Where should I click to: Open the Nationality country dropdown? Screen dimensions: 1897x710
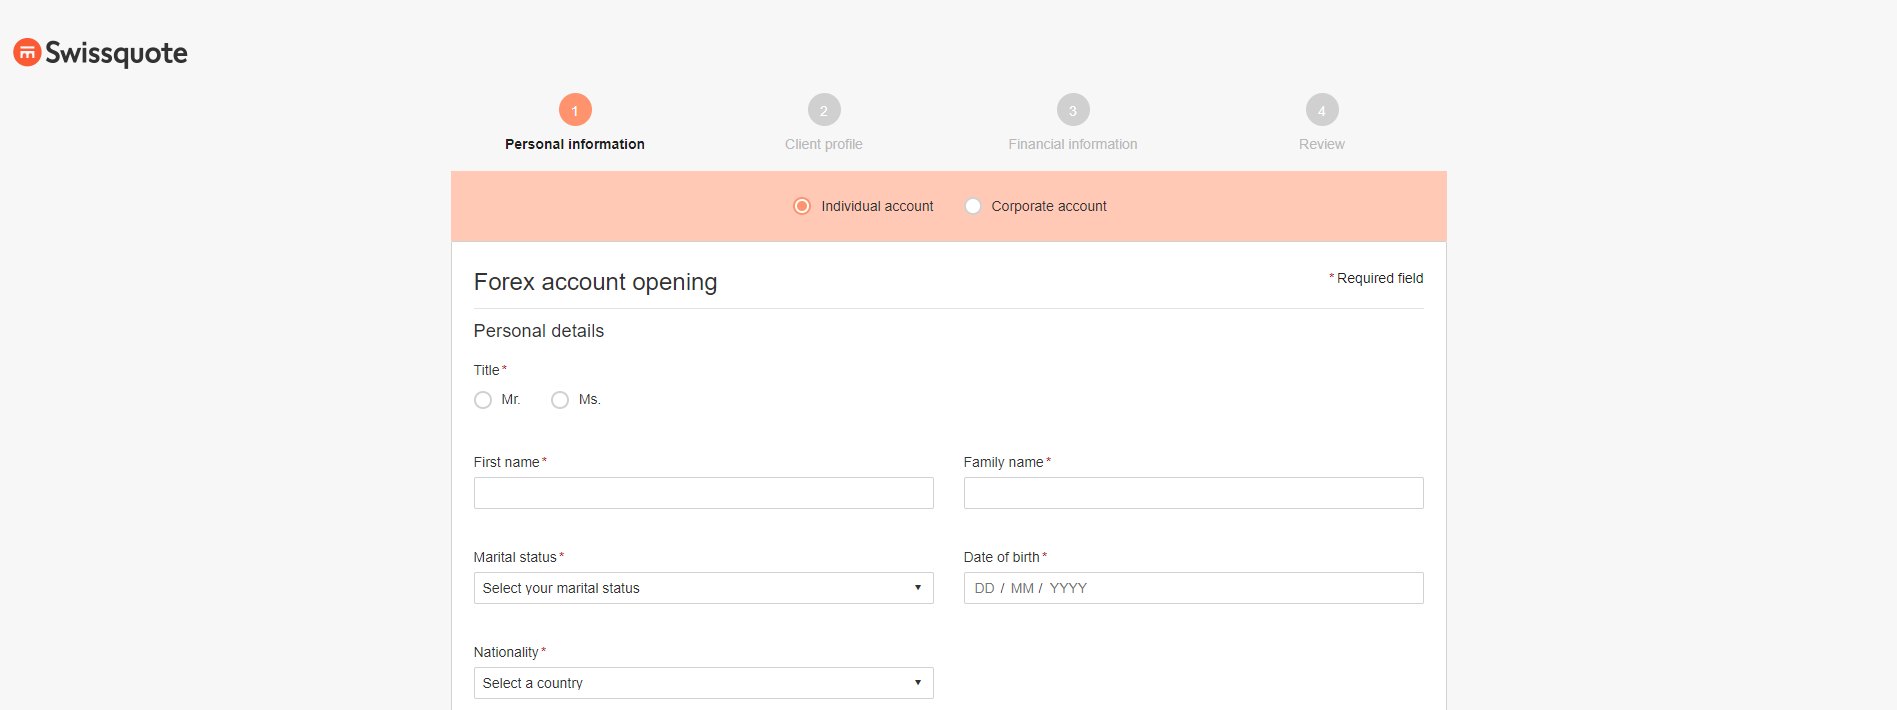click(703, 683)
